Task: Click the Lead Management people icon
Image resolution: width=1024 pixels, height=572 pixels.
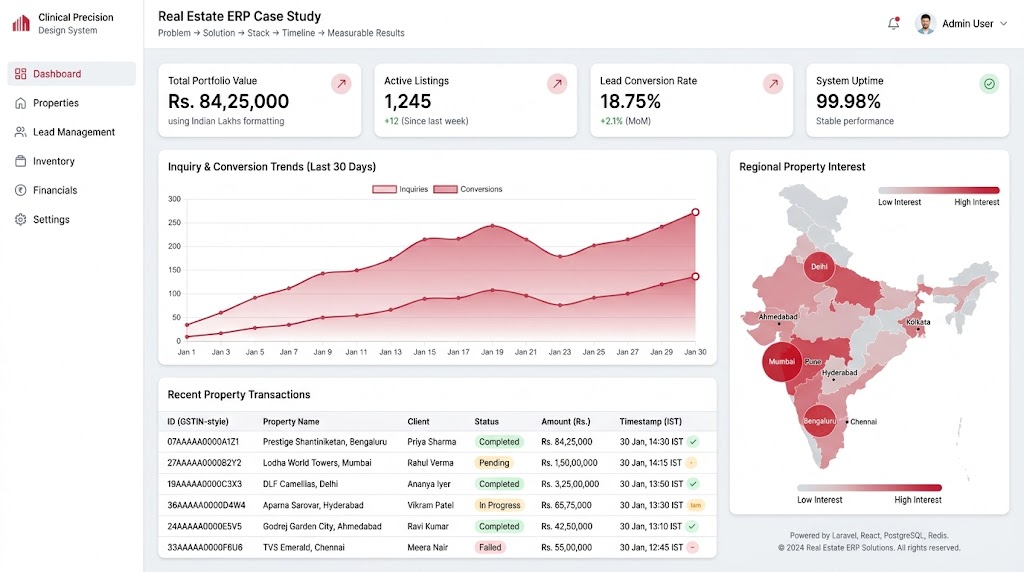Action: [20, 132]
